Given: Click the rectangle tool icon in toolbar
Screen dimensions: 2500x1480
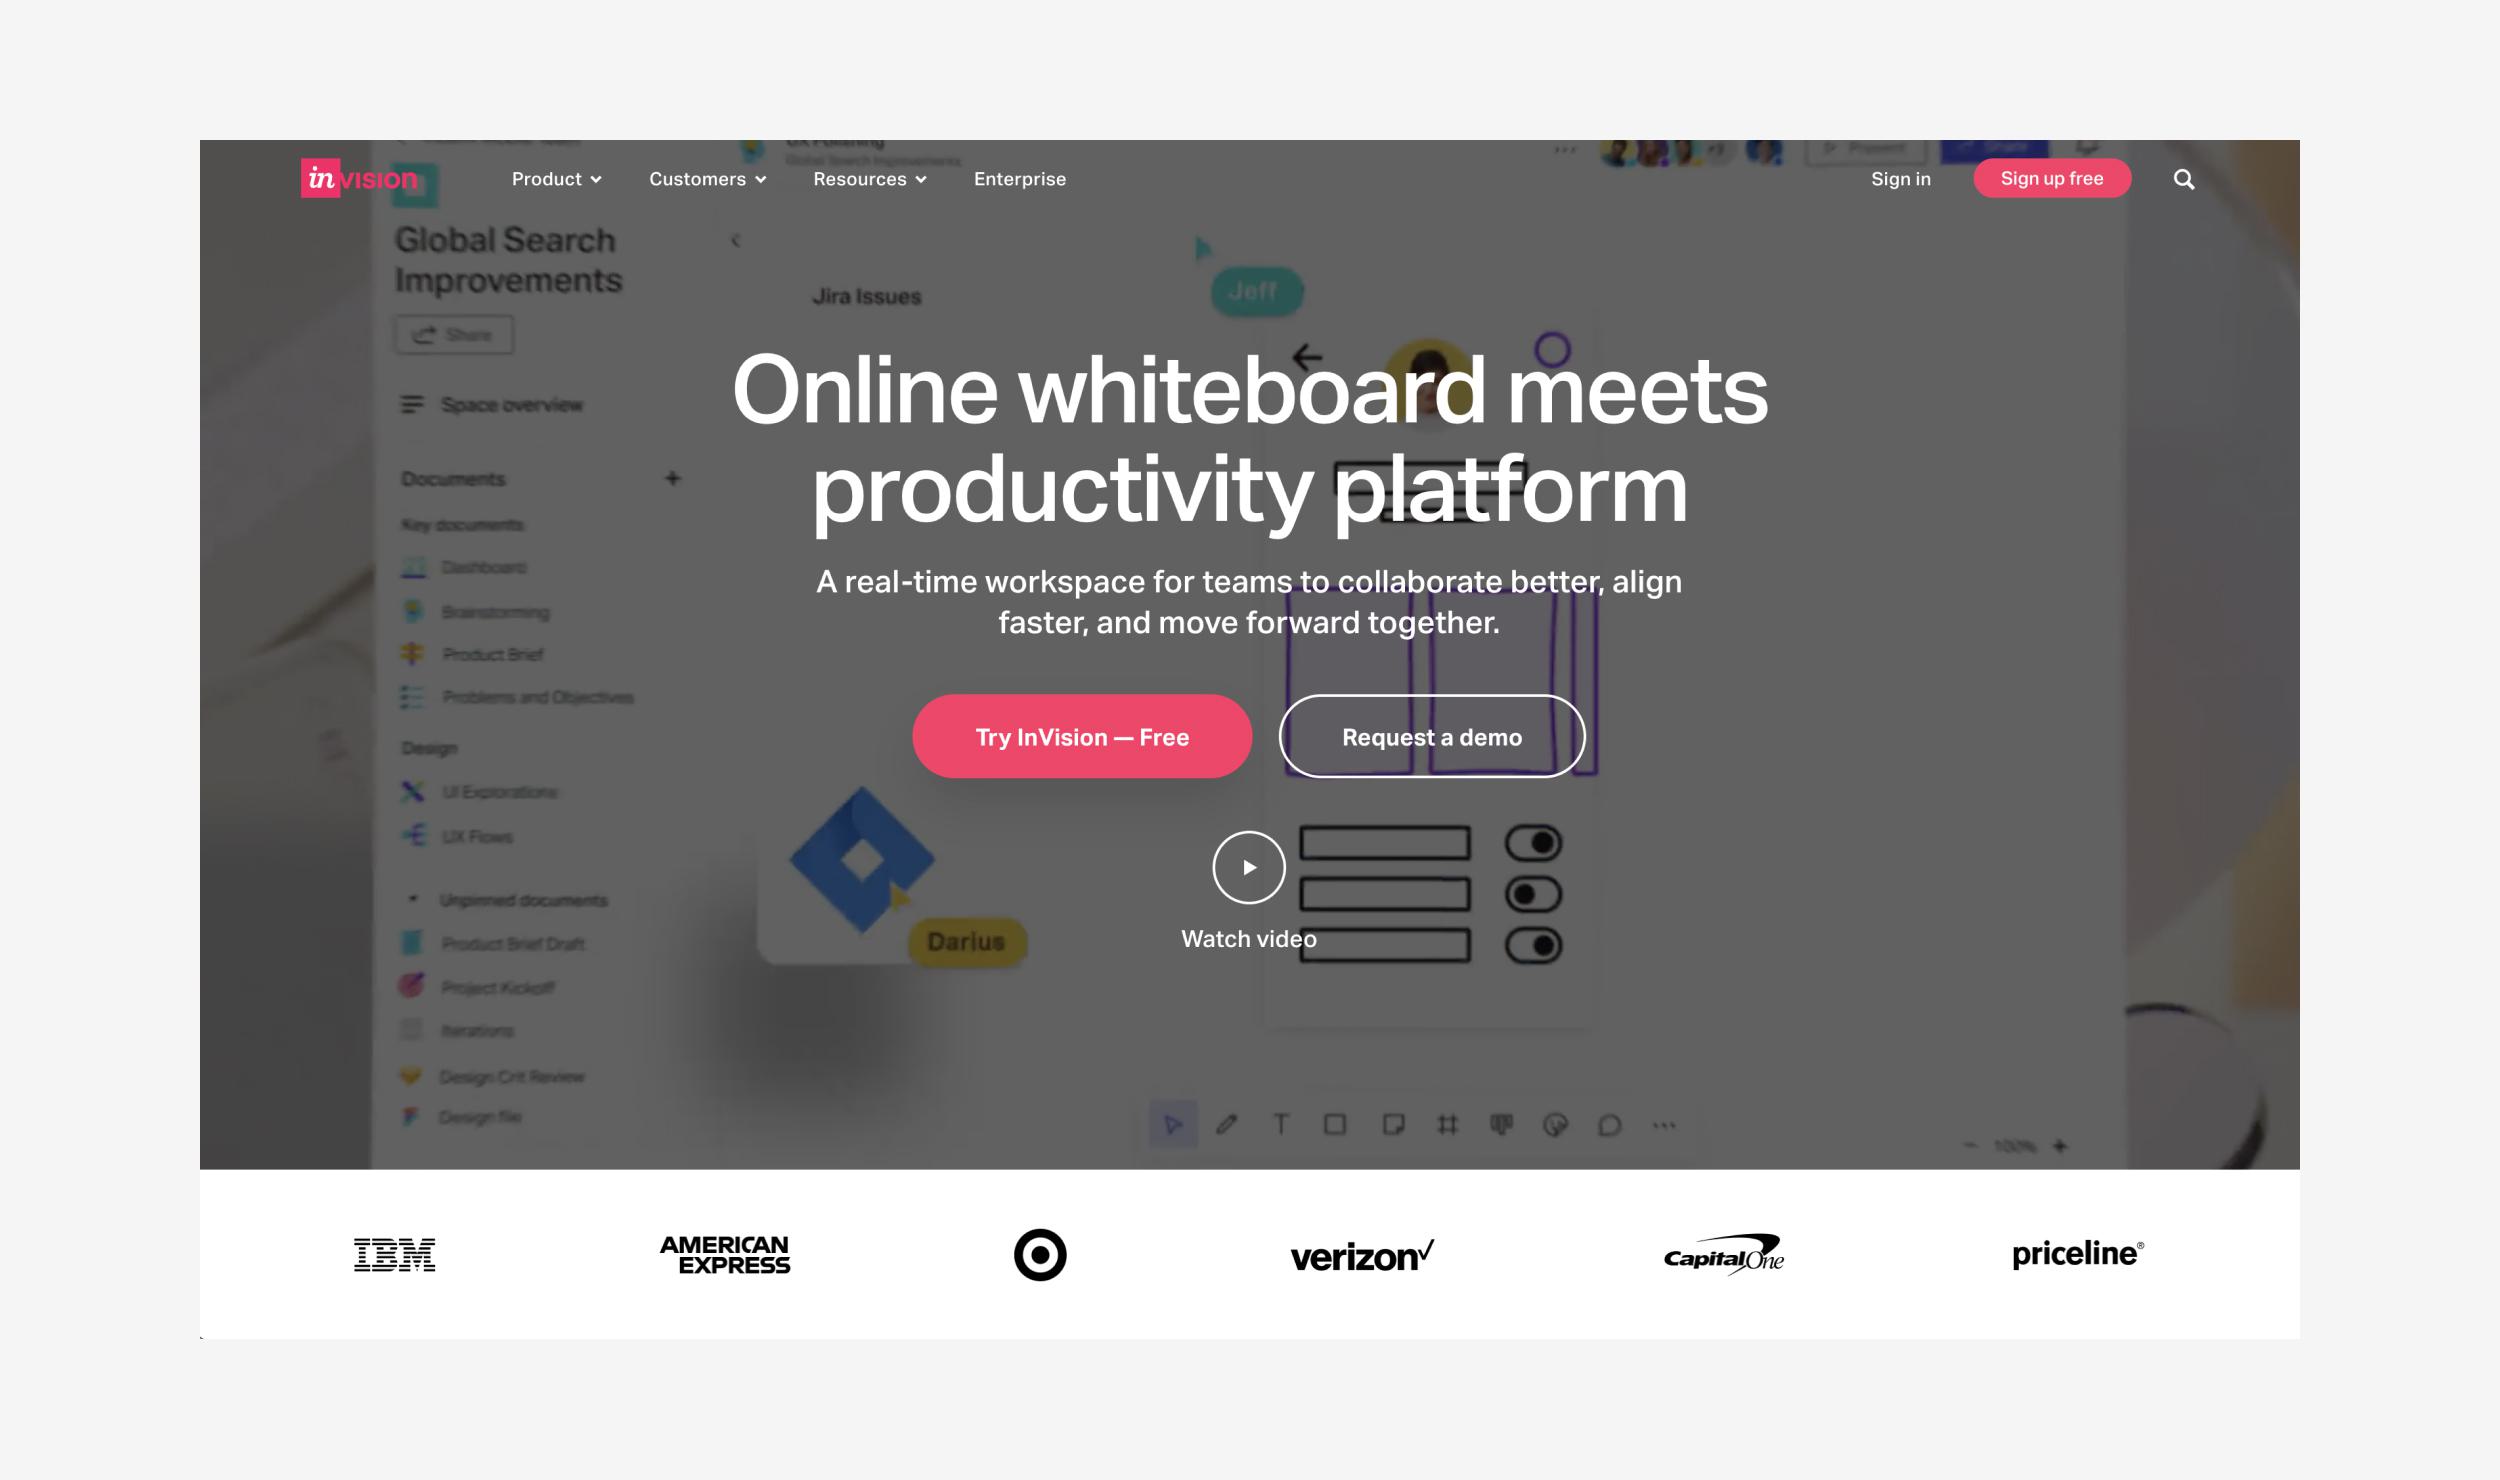Looking at the screenshot, I should click(1335, 1124).
